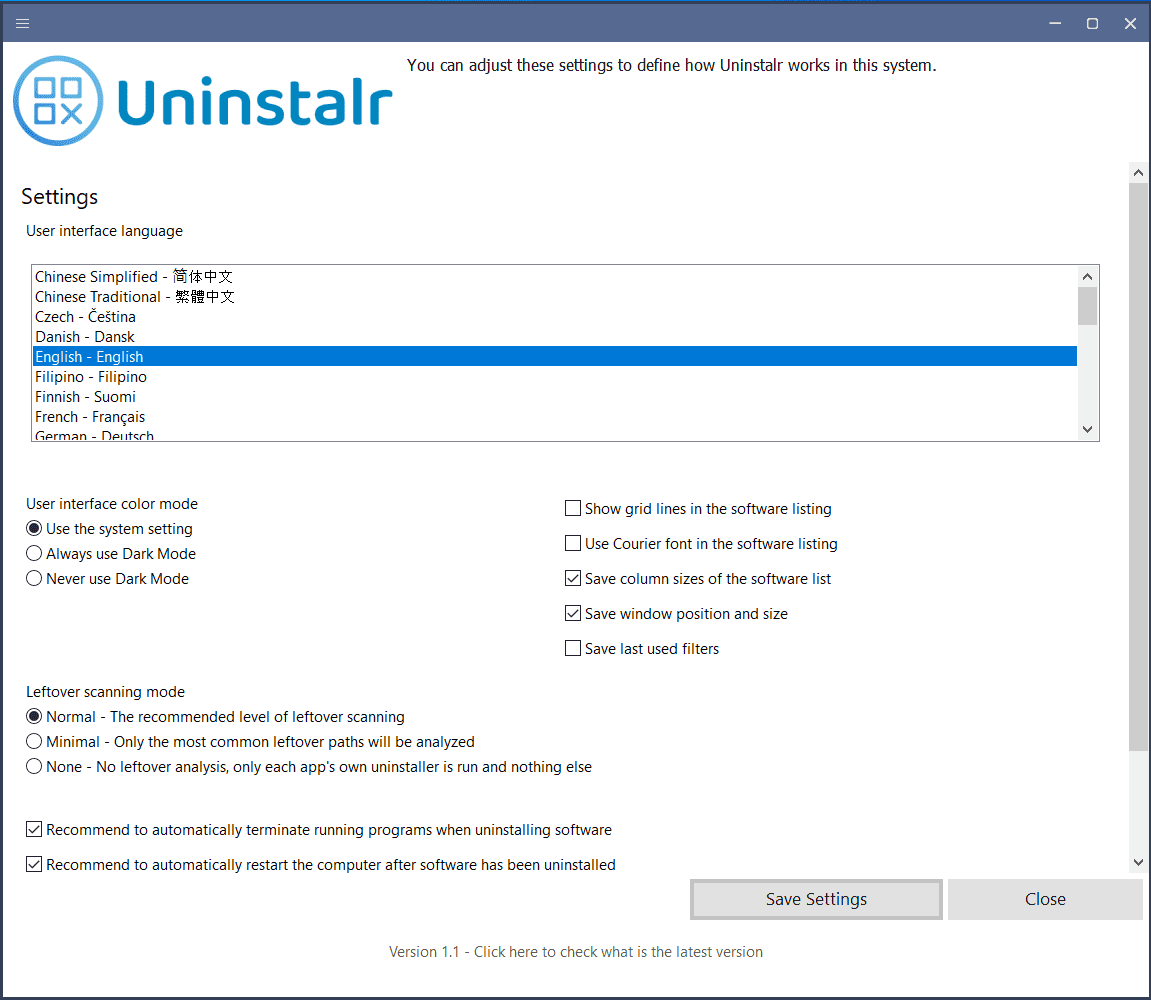Toggle Save window position and size
The width and height of the screenshot is (1151, 1000).
pos(676,613)
